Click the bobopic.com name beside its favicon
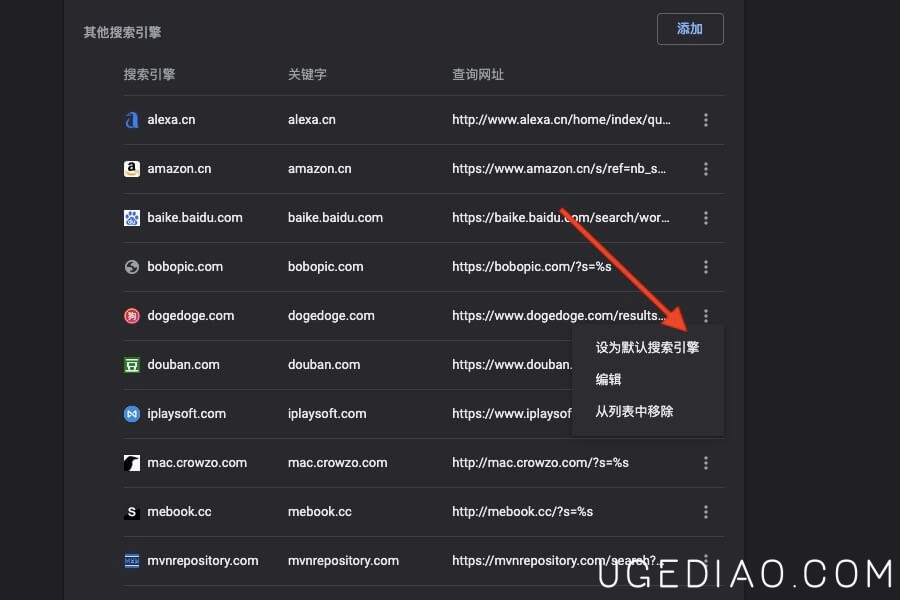900x600 pixels. pos(185,267)
